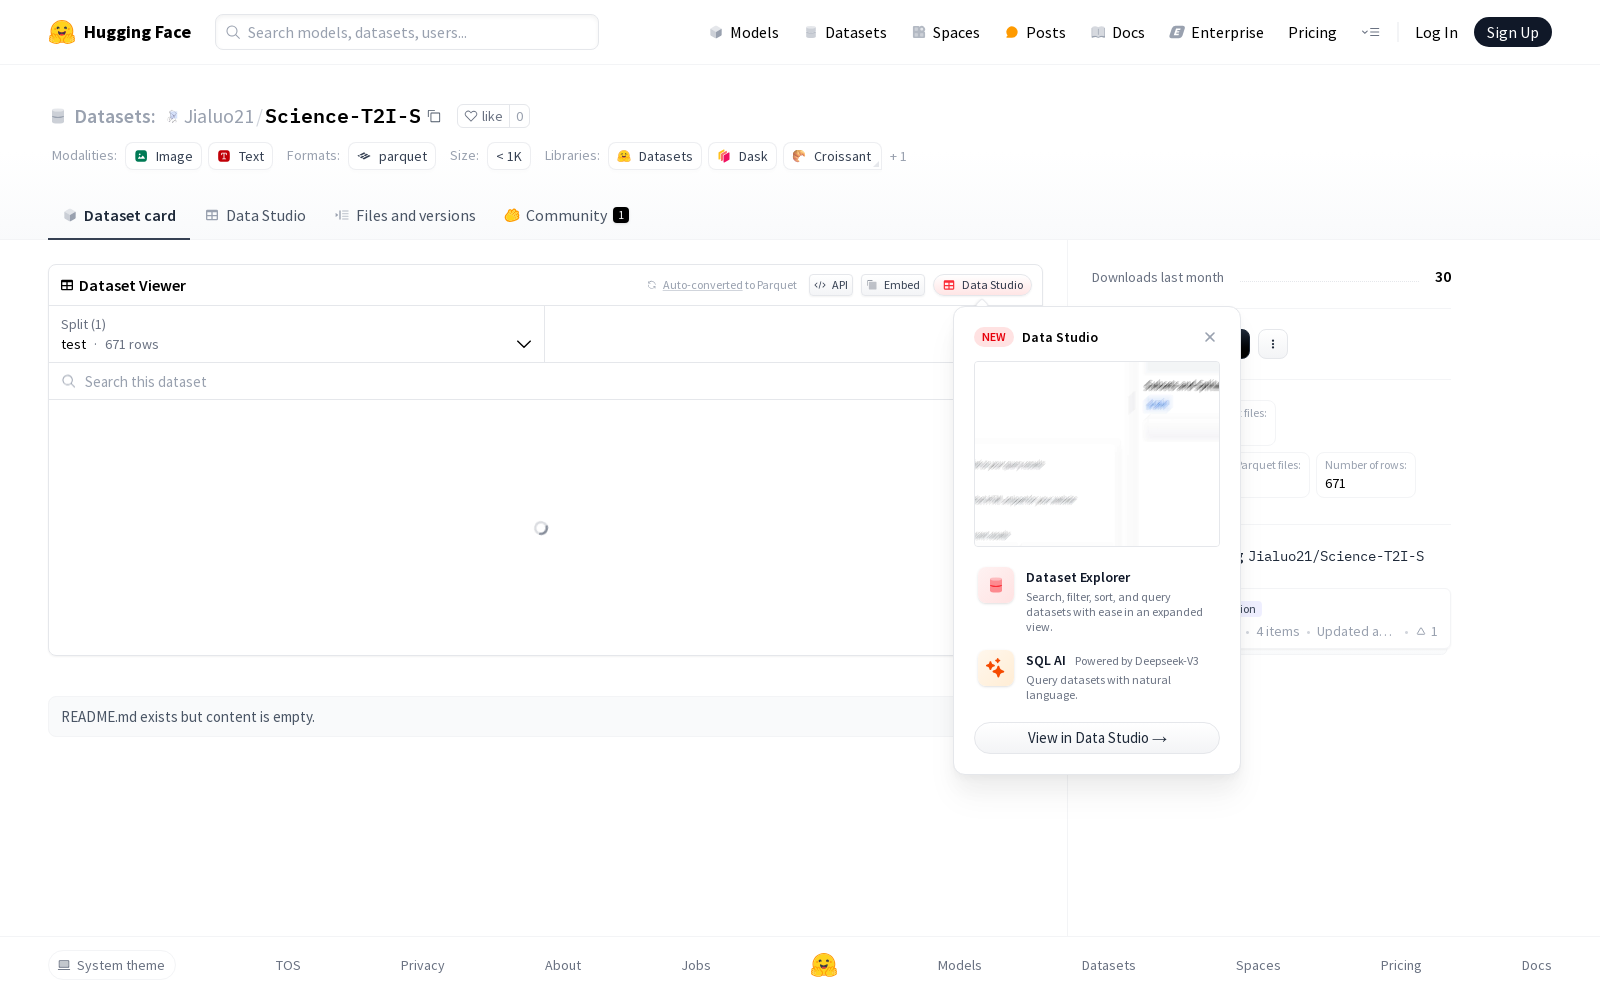Image resolution: width=1600 pixels, height=1000 pixels.
Task: Click the "30" downloads last month value
Action: (1443, 277)
